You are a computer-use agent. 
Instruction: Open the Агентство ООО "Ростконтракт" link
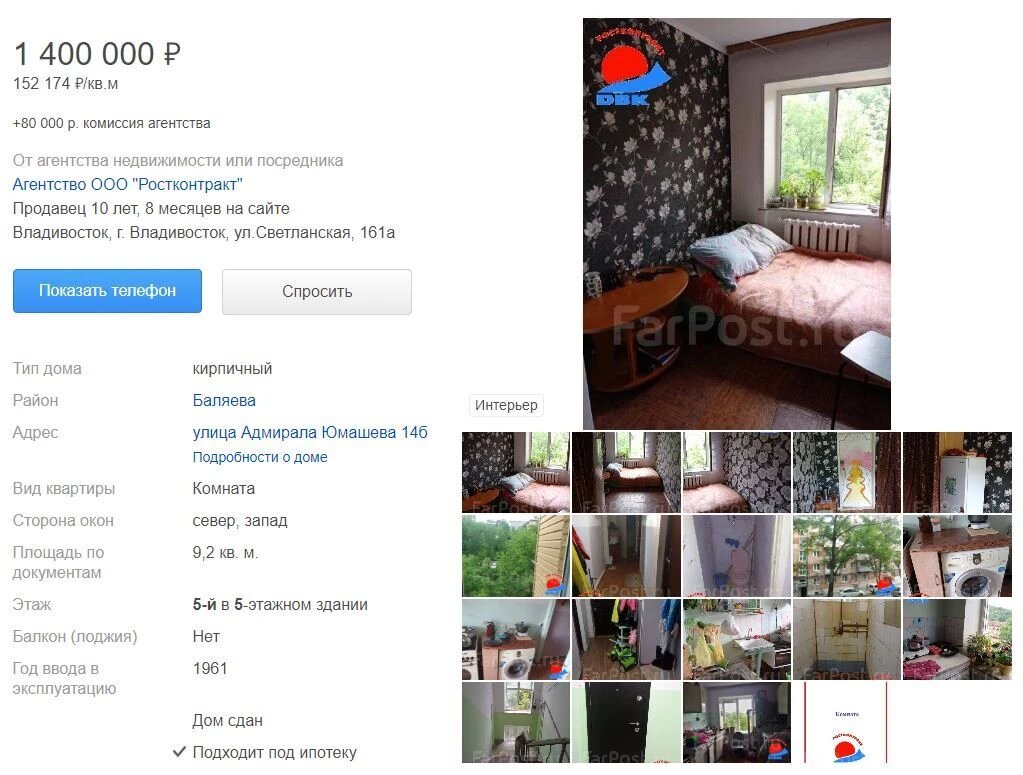(x=127, y=185)
